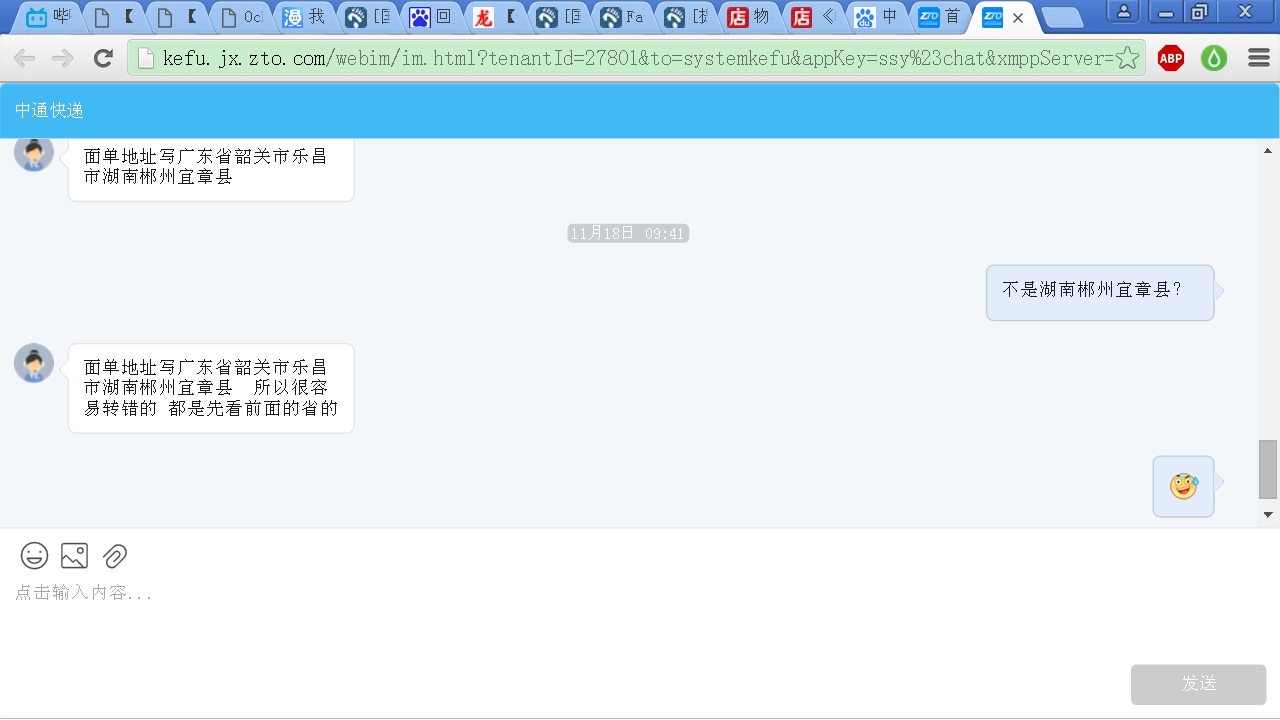Viewport: 1280px width, 720px height.
Task: Open the Chrome hamburger menu
Action: pos(1258,58)
